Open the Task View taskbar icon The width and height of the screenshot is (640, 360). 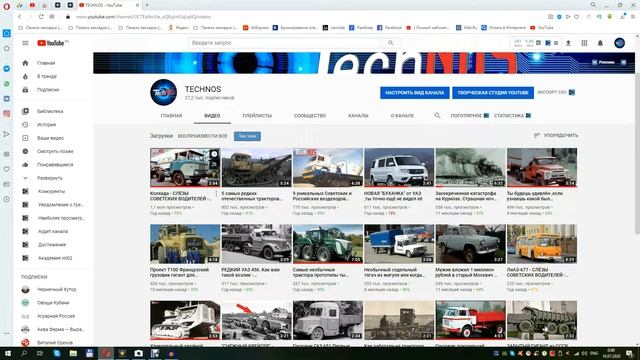pos(40,353)
